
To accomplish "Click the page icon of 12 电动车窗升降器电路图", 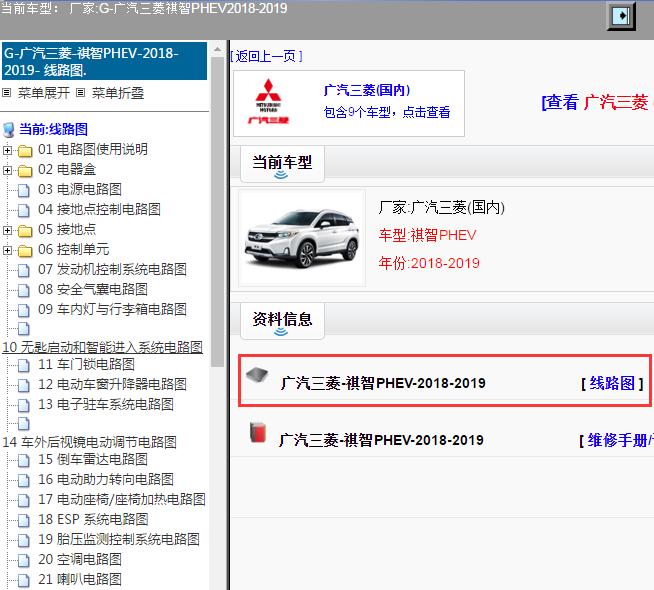I will coord(24,385).
